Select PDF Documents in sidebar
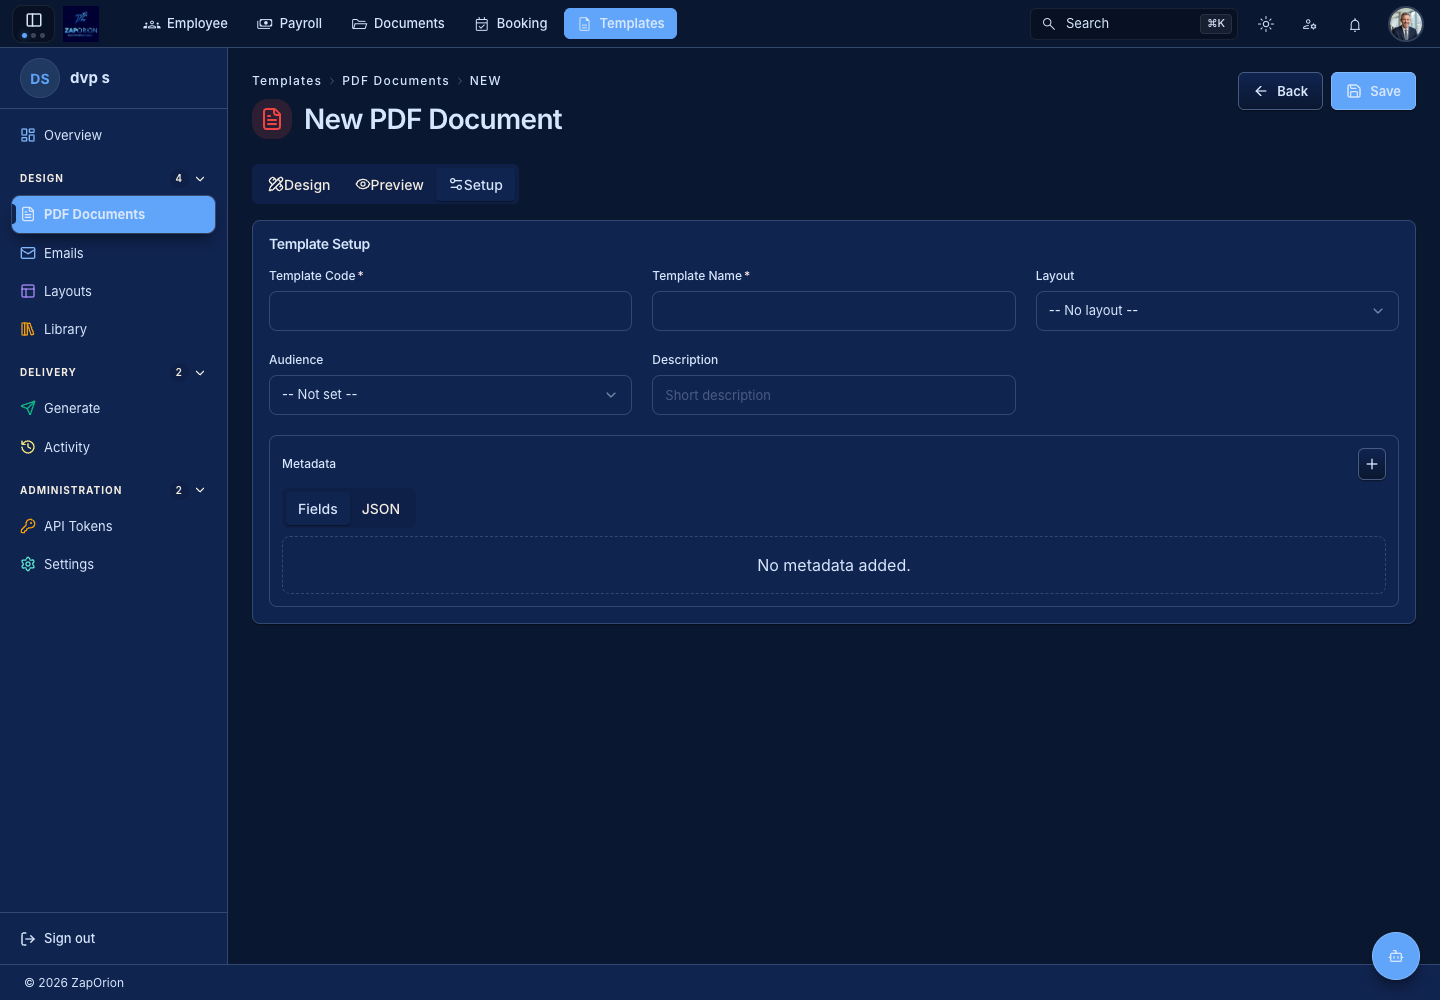Viewport: 1440px width, 1000px height. click(113, 214)
